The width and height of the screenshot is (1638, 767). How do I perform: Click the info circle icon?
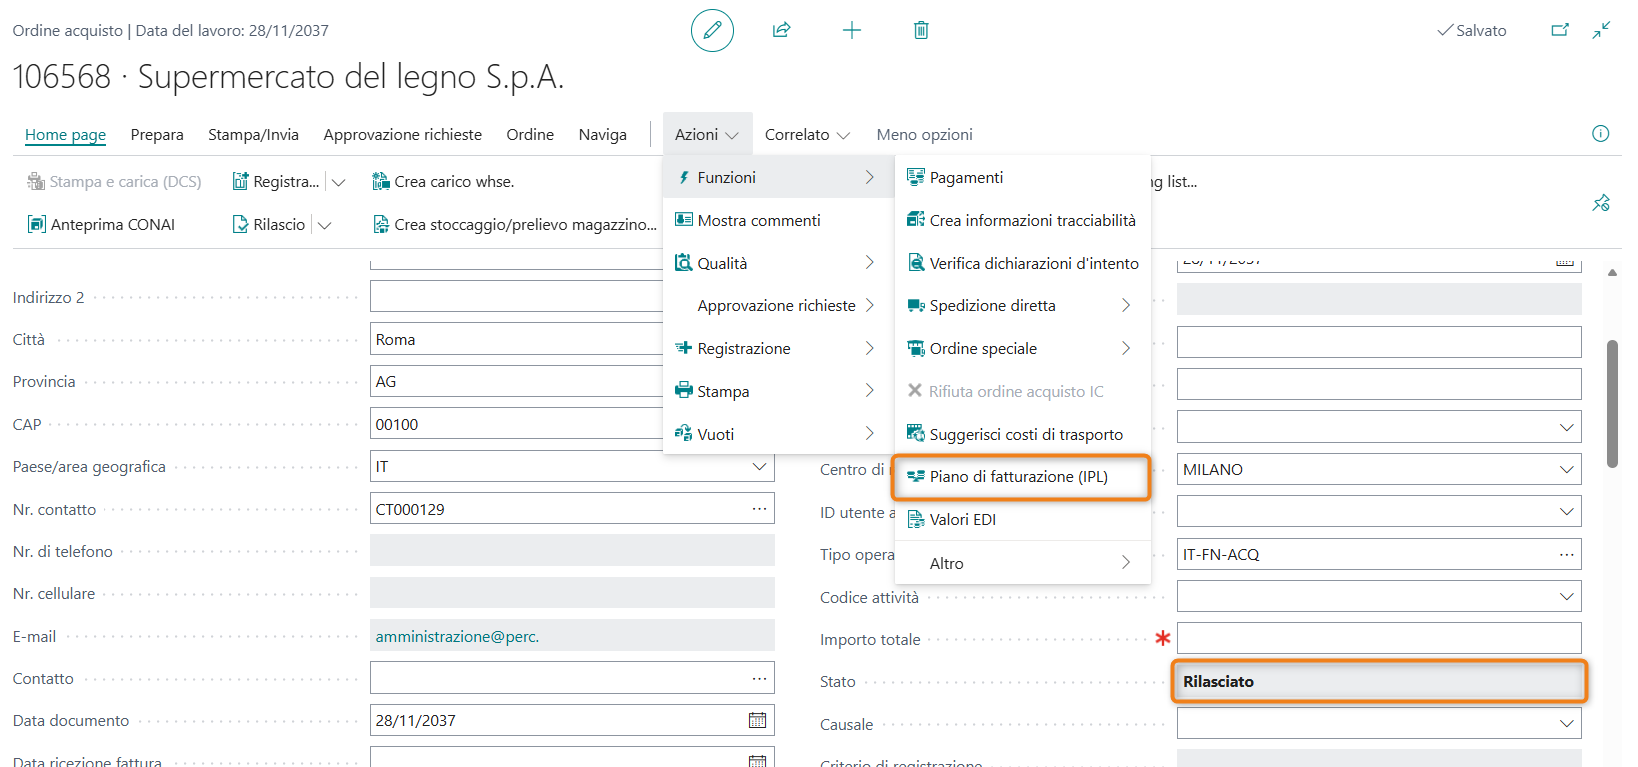(x=1601, y=134)
